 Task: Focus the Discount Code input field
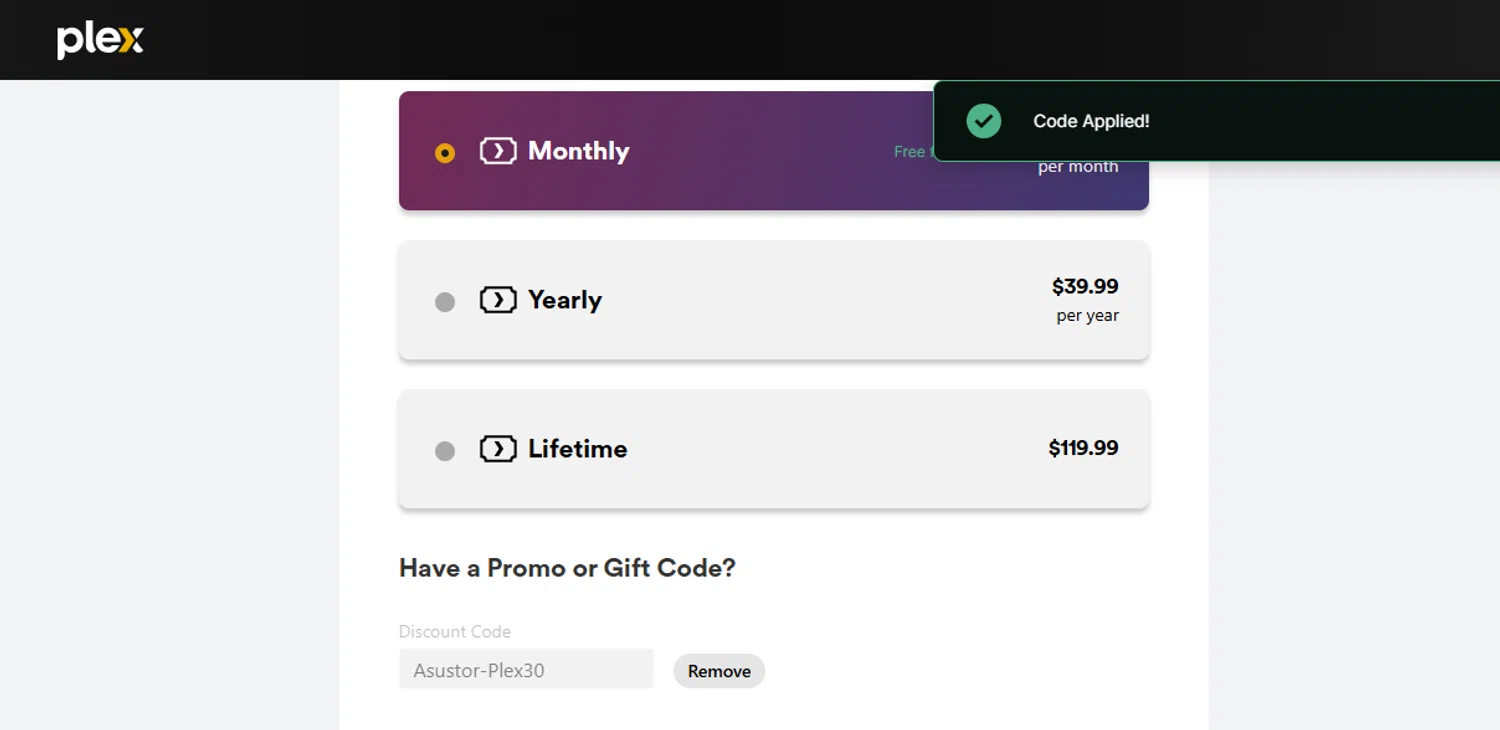[x=526, y=670]
